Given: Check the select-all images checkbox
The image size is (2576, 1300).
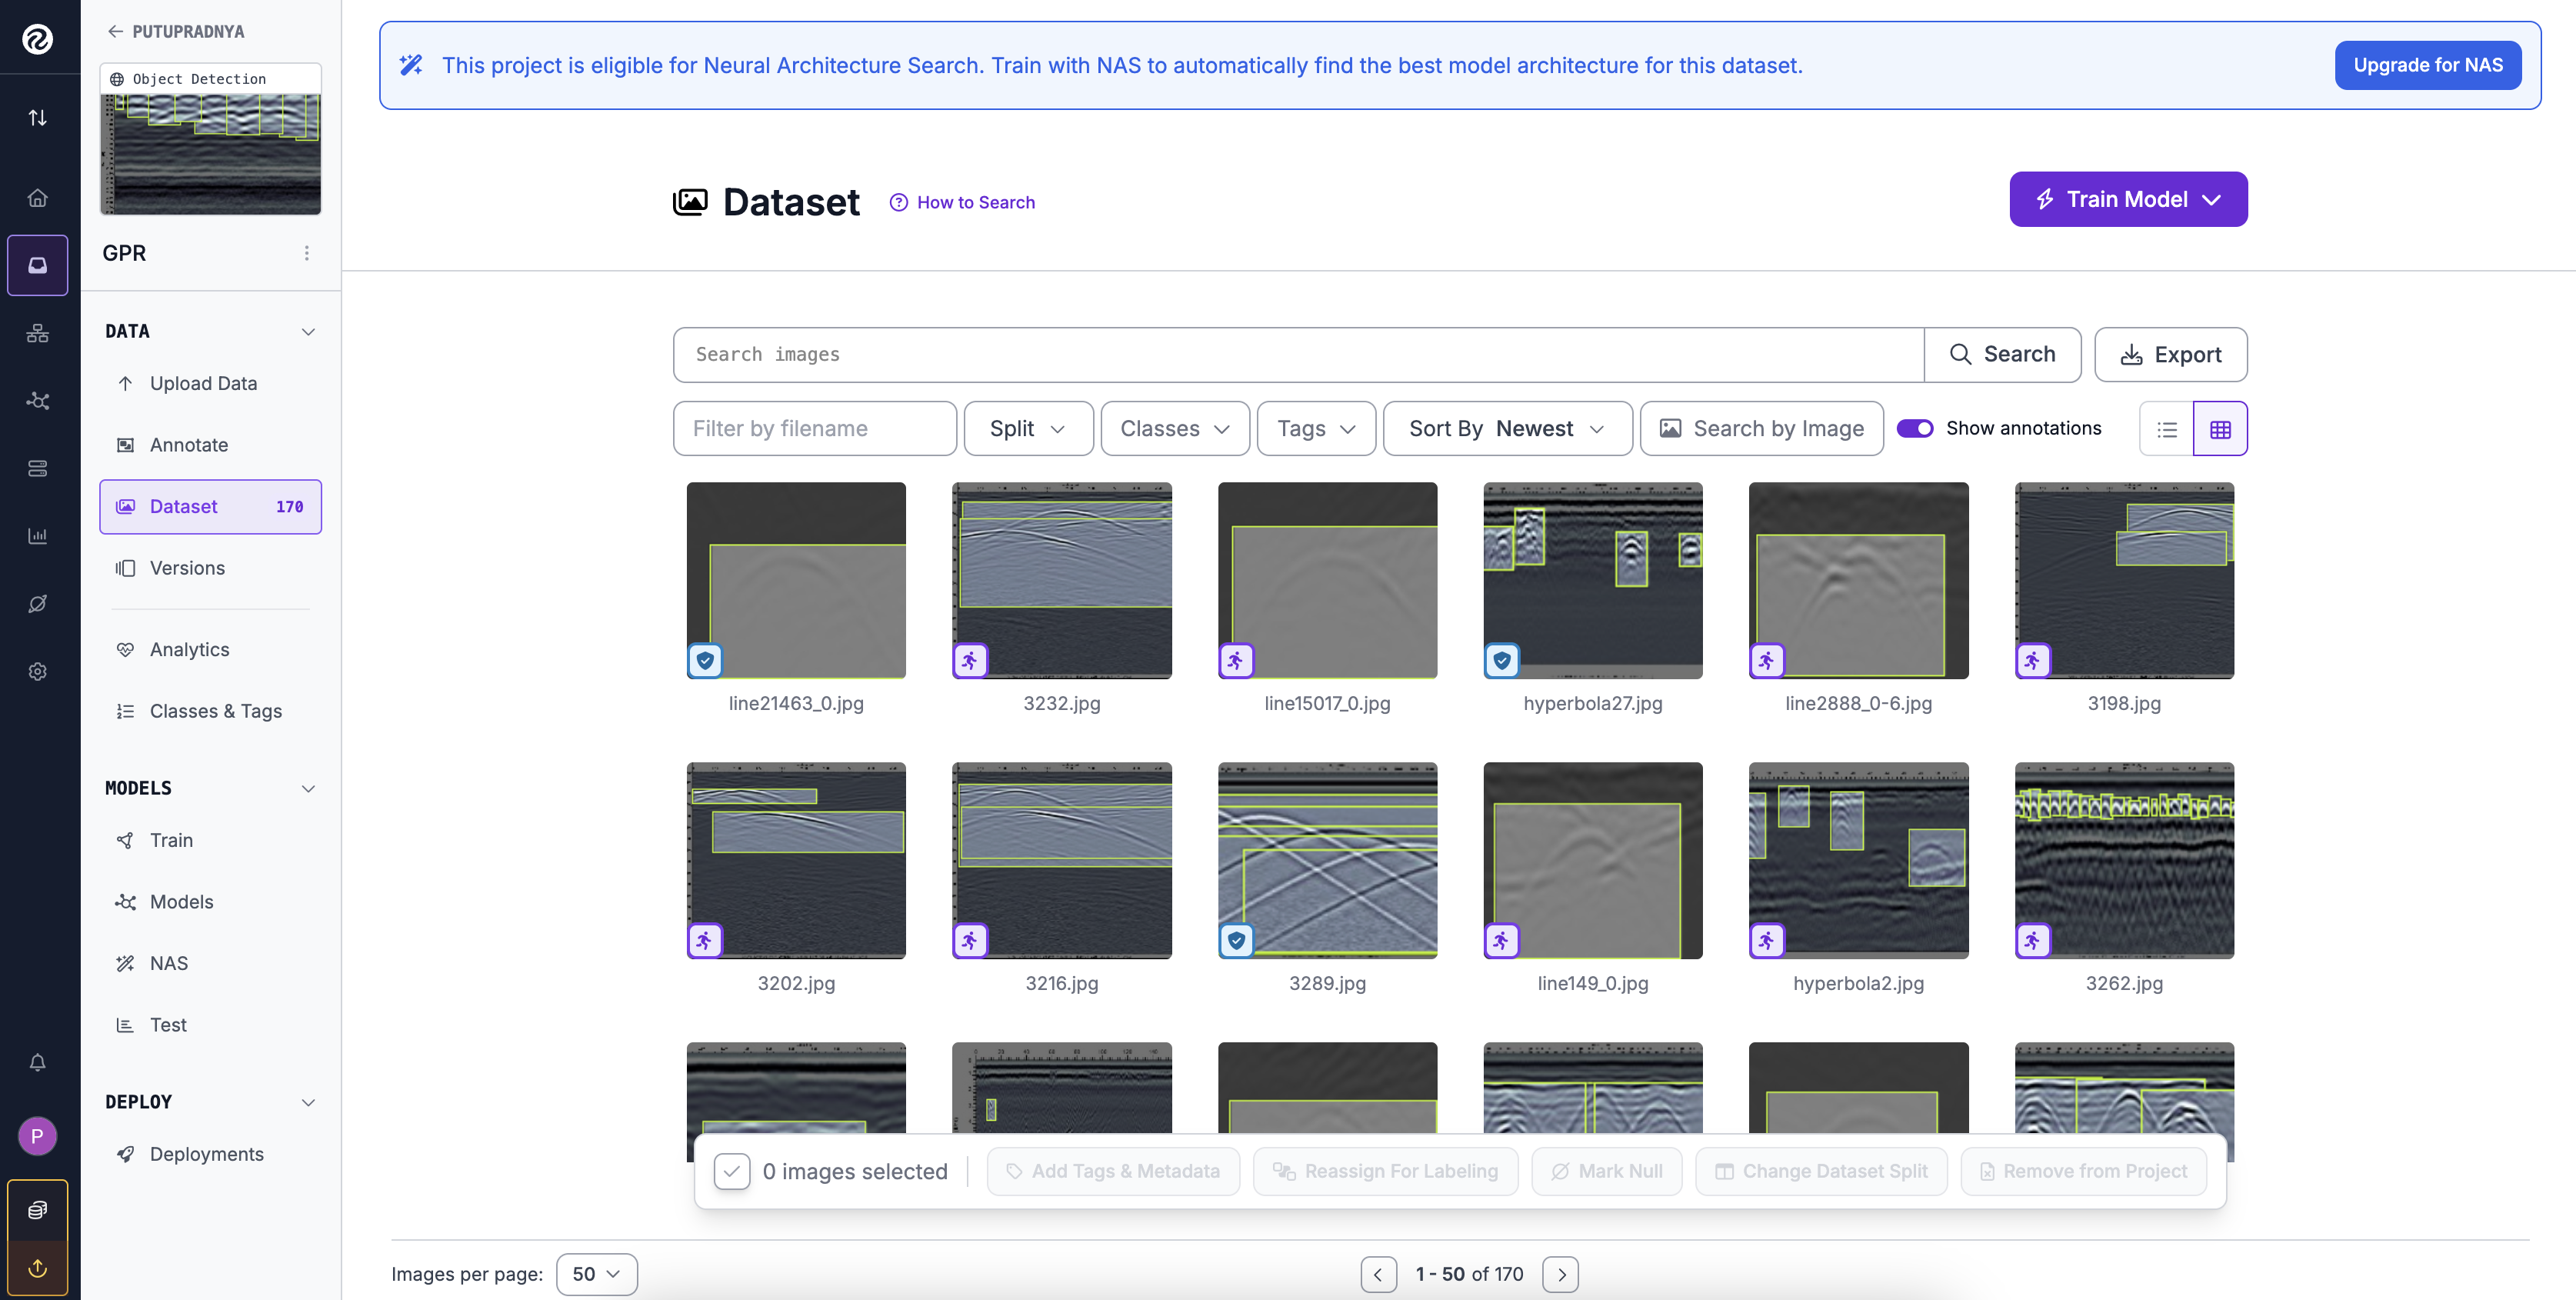Looking at the screenshot, I should [732, 1171].
